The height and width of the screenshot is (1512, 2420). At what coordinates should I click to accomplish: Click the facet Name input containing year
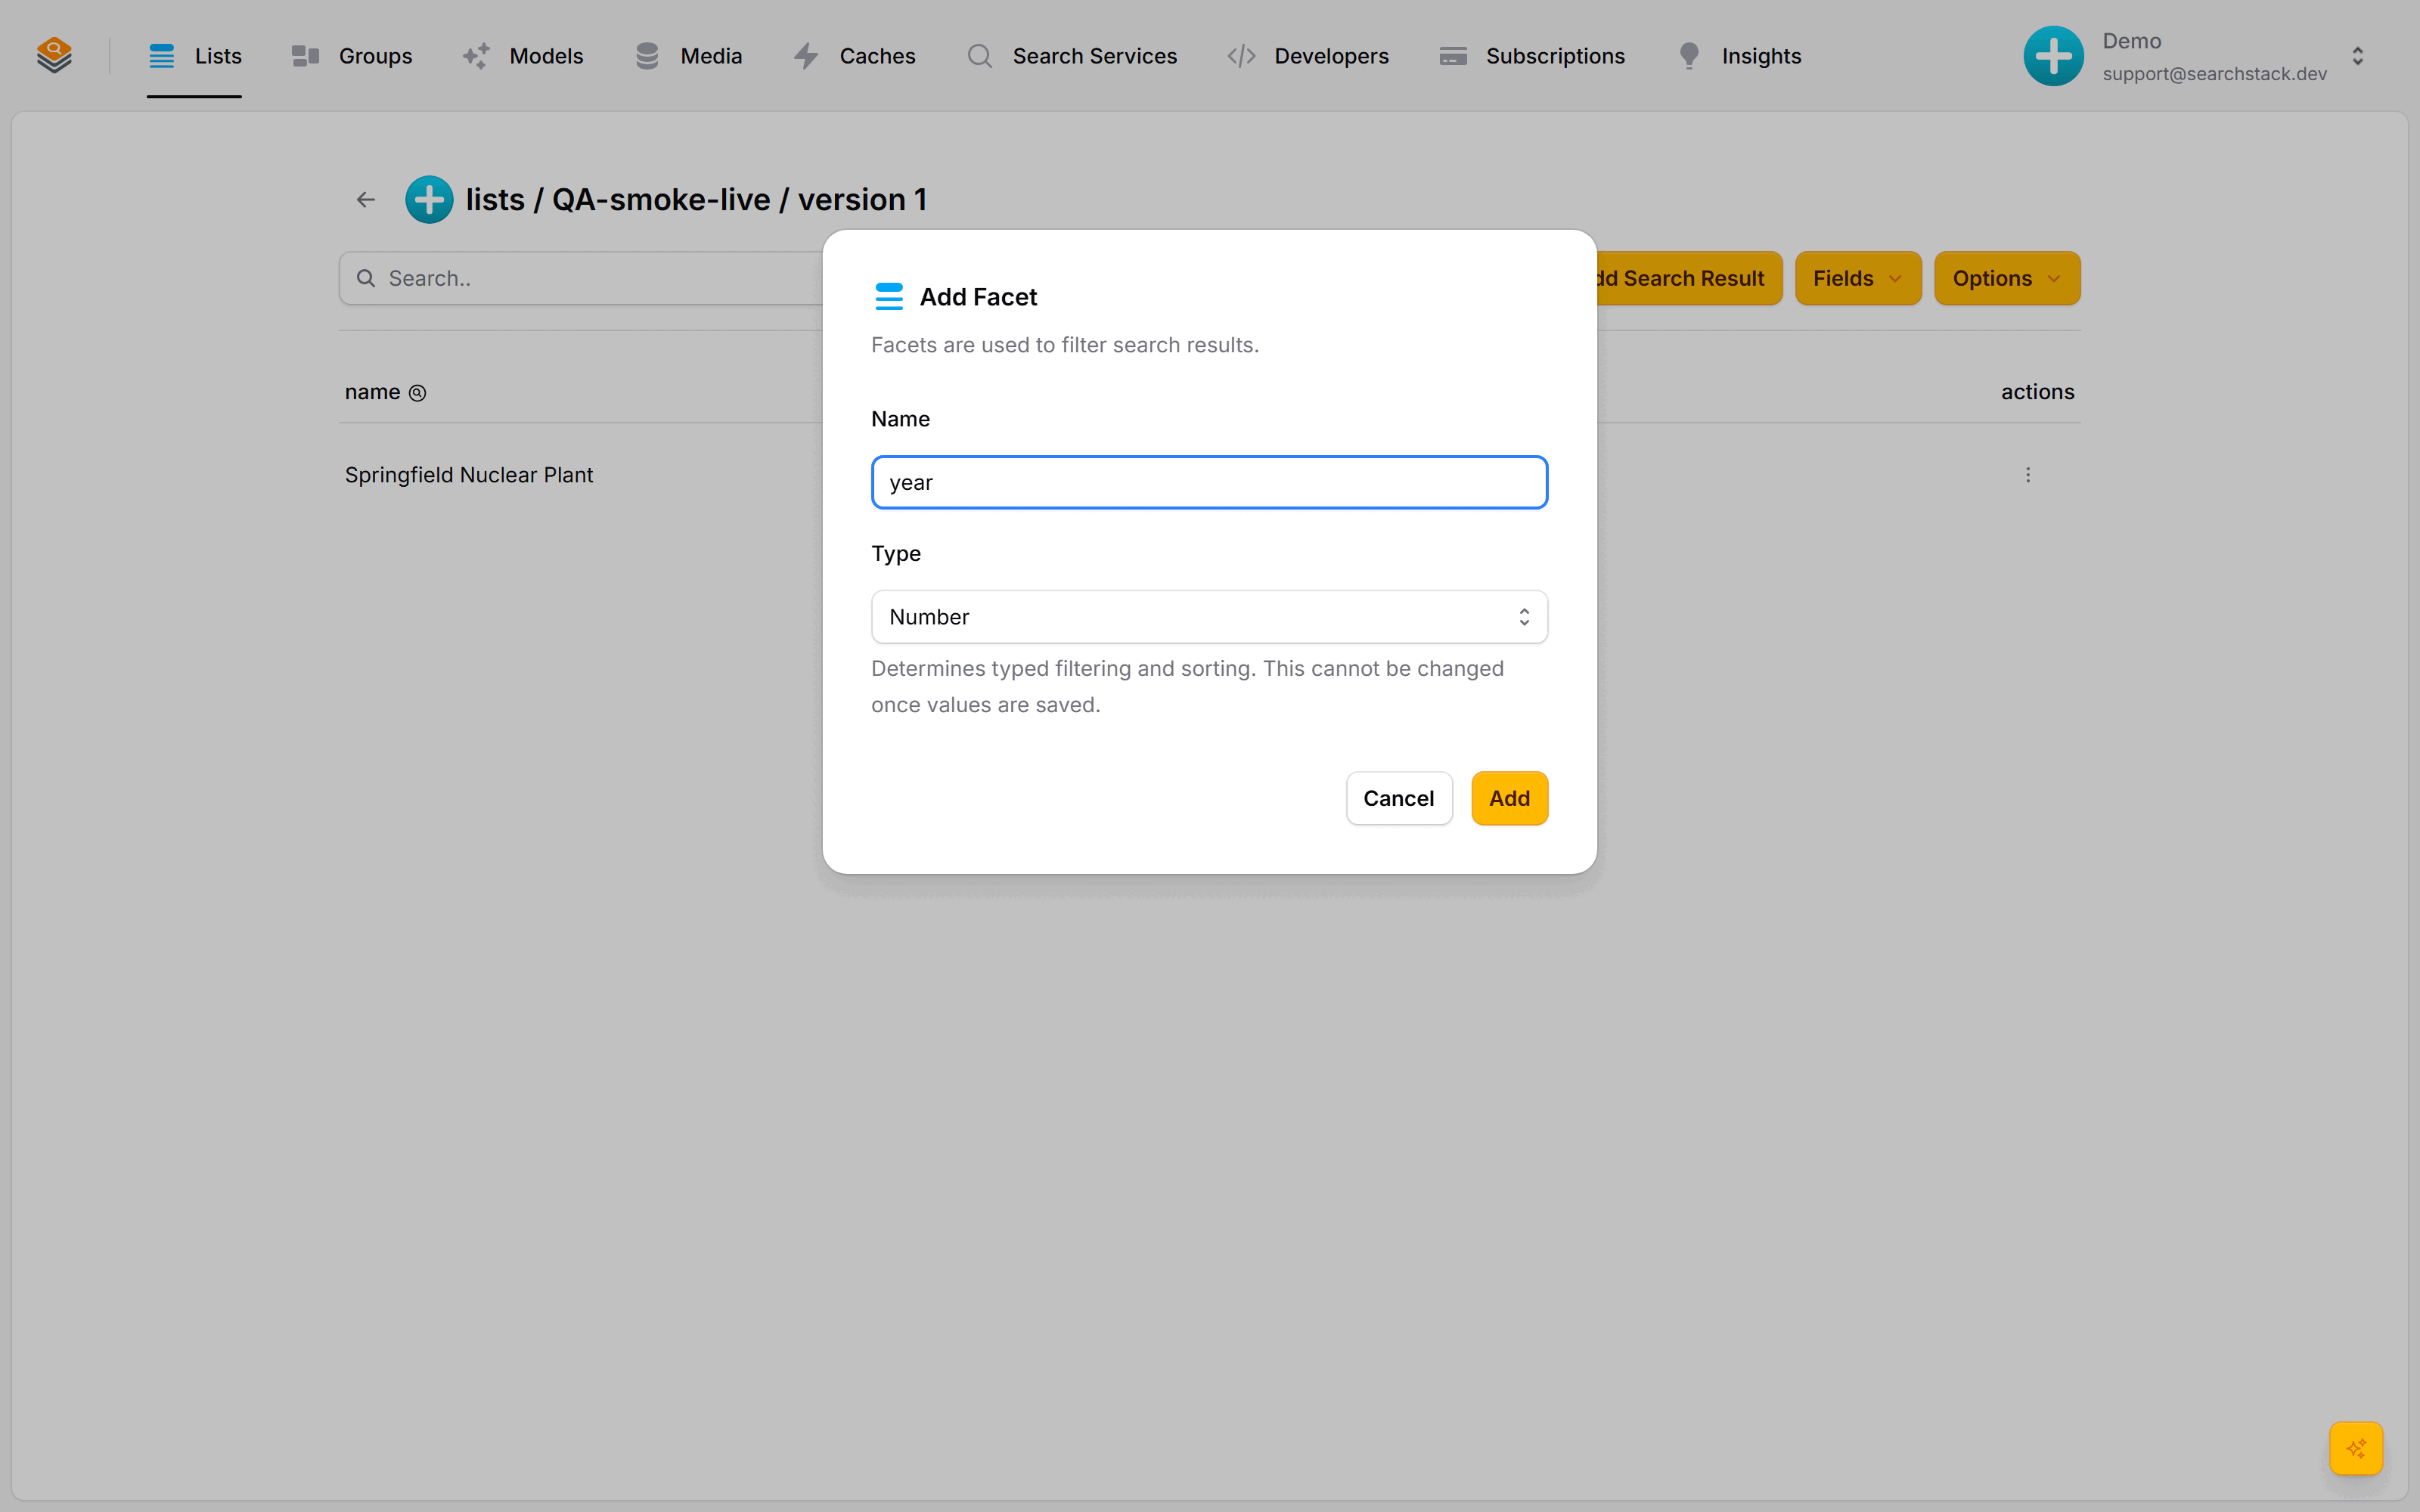pos(1209,482)
